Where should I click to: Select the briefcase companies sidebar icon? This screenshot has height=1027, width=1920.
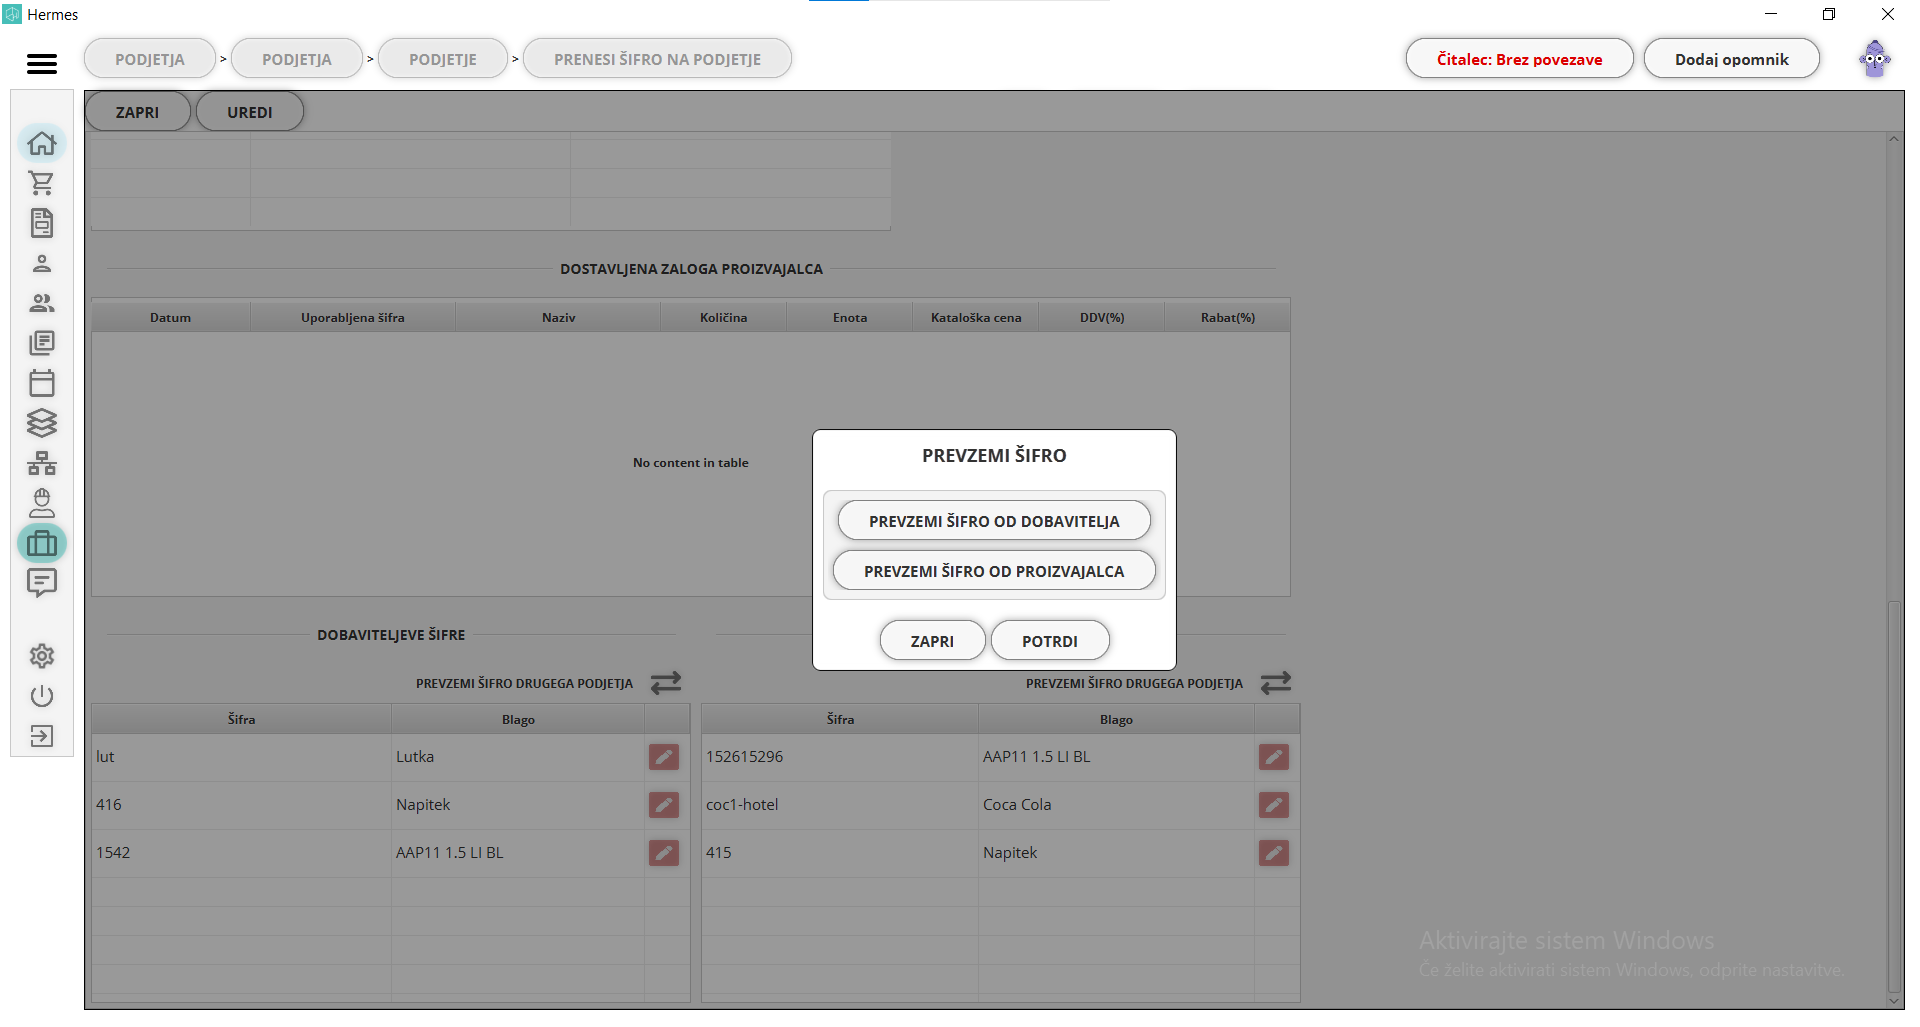42,543
